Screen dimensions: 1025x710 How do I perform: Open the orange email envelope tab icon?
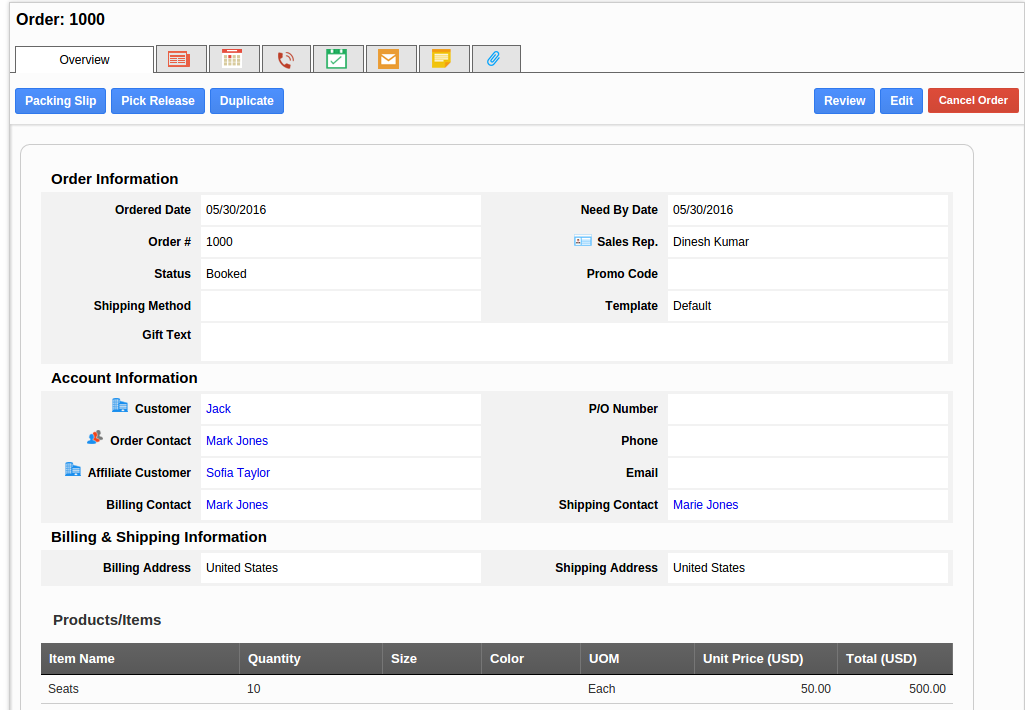388,59
